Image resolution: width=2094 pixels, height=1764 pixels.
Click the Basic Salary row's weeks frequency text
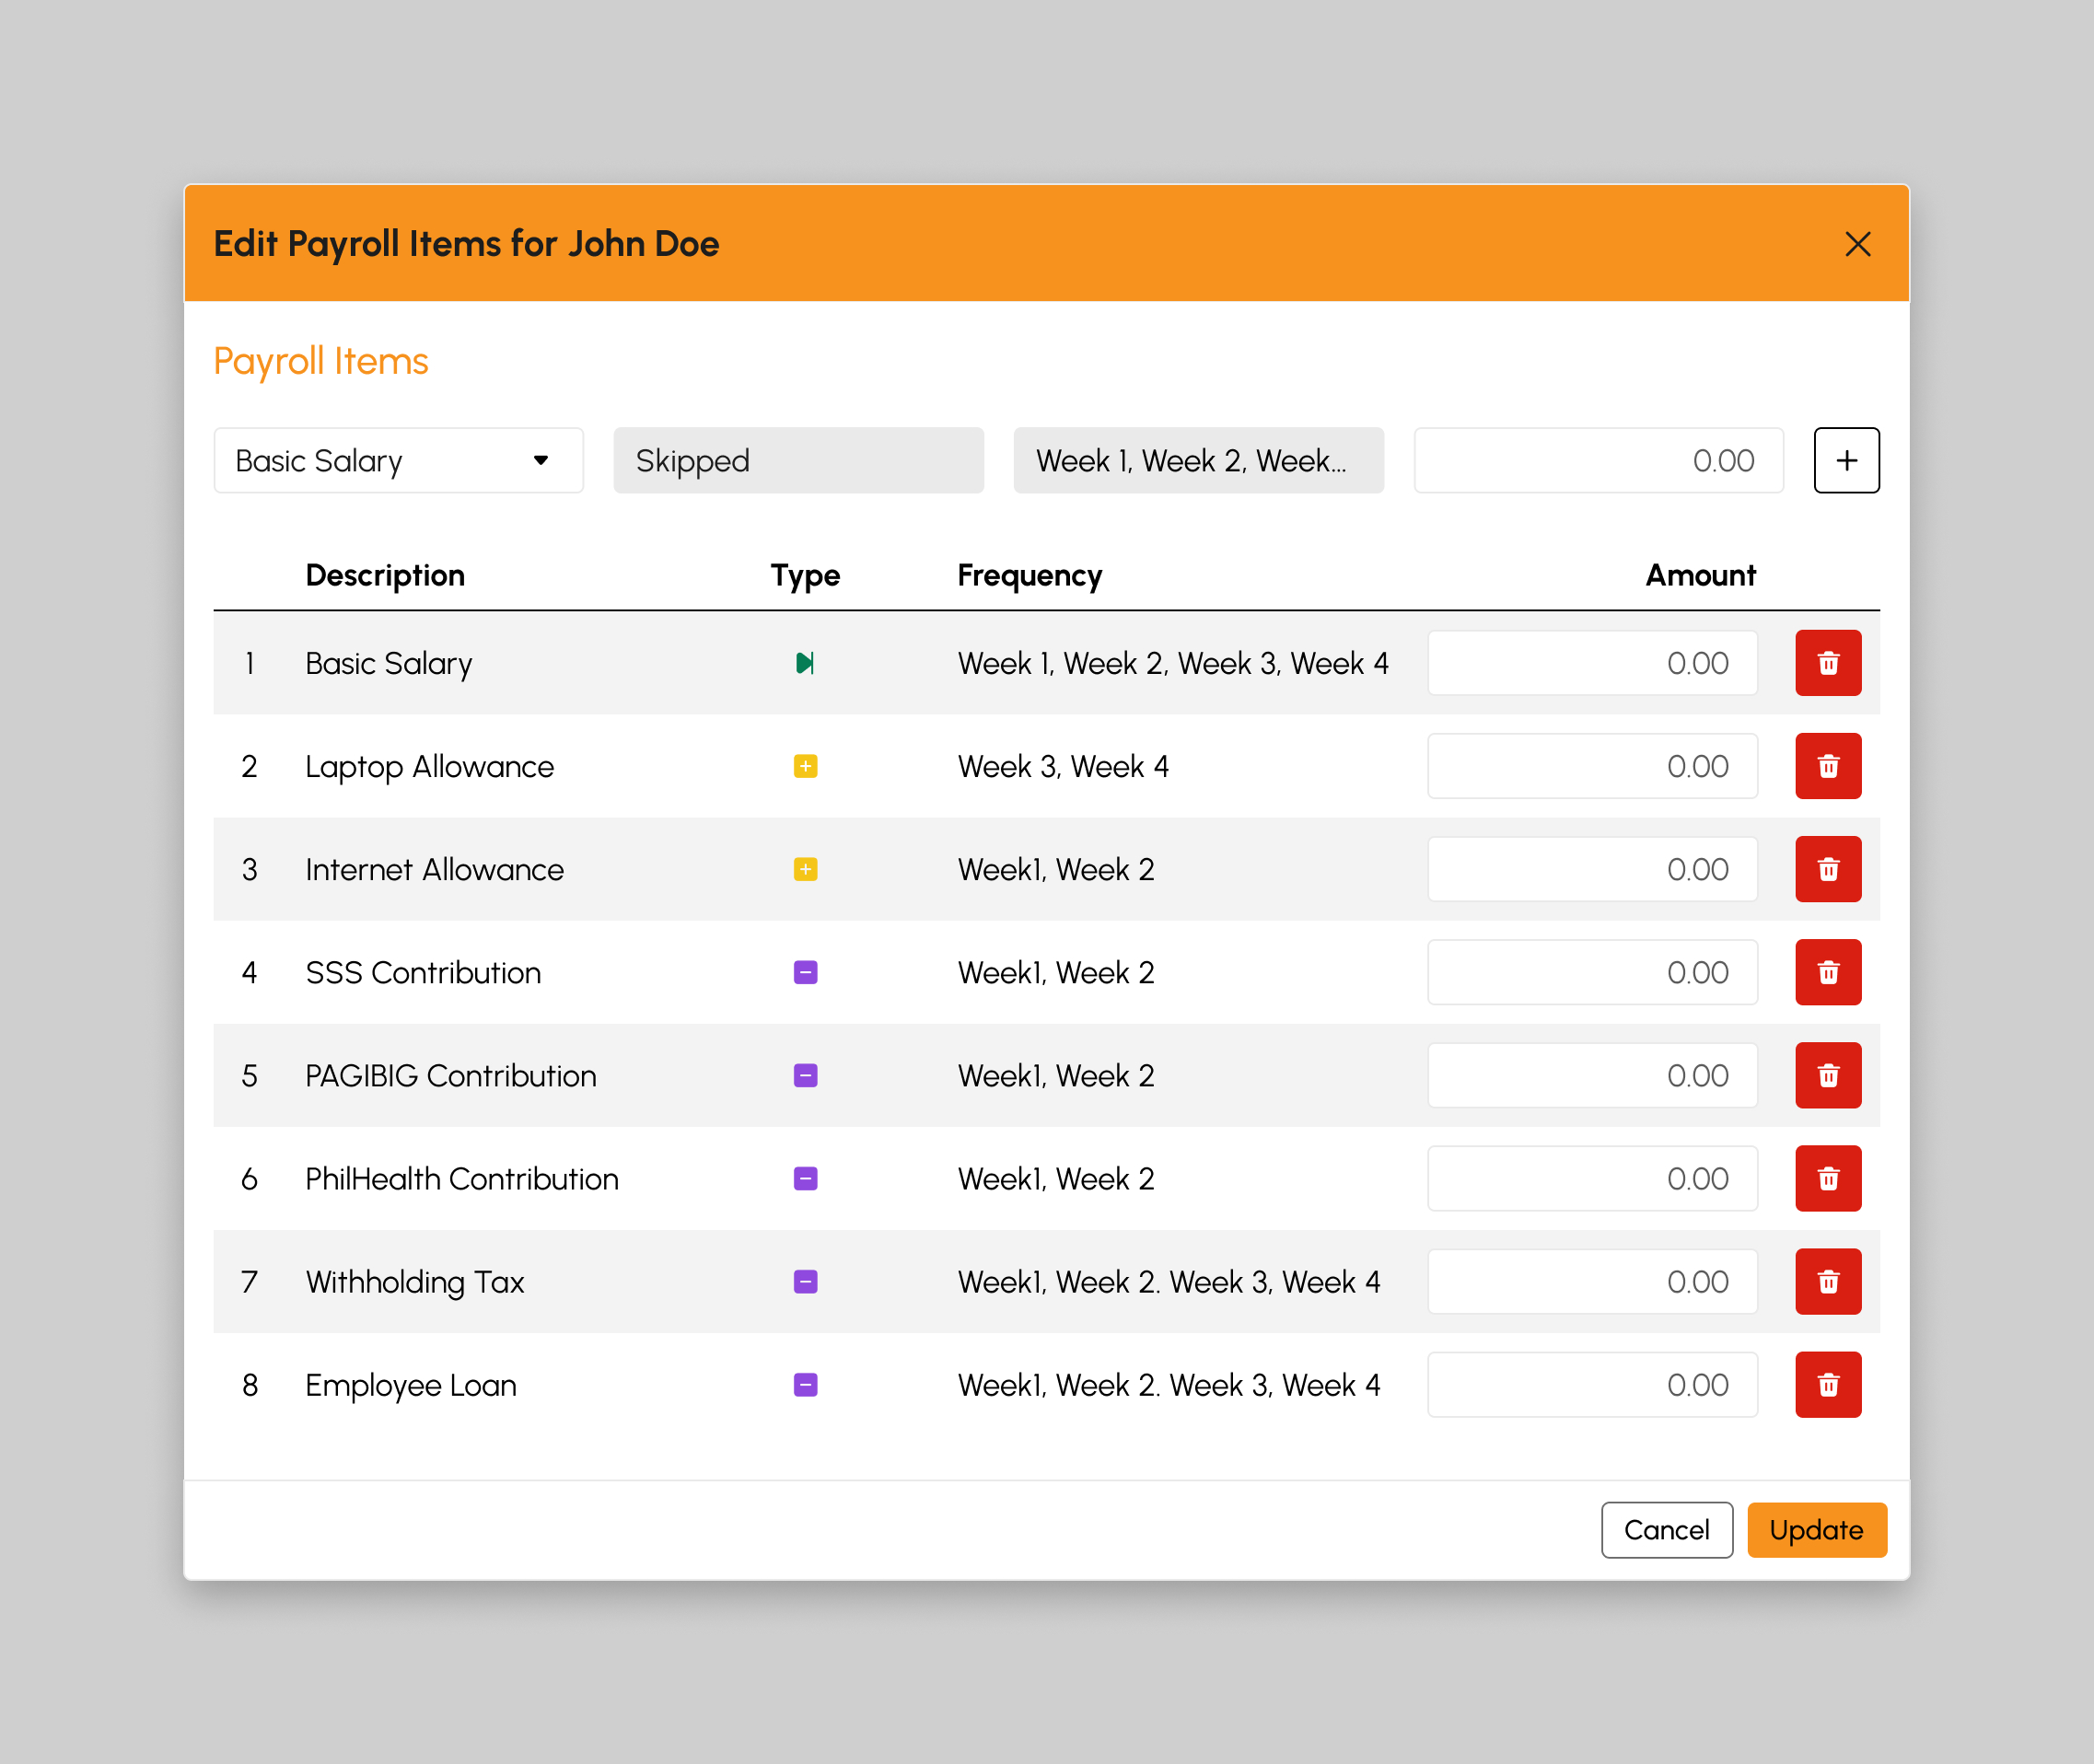(x=1173, y=663)
